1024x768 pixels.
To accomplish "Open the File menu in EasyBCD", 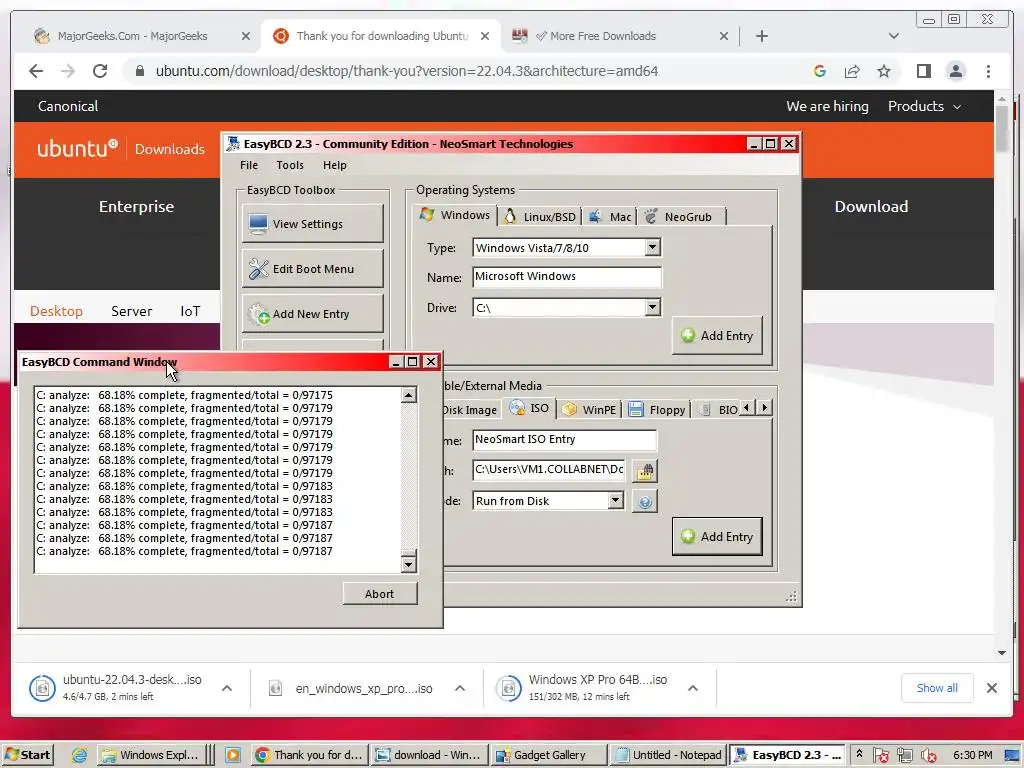I will 249,165.
